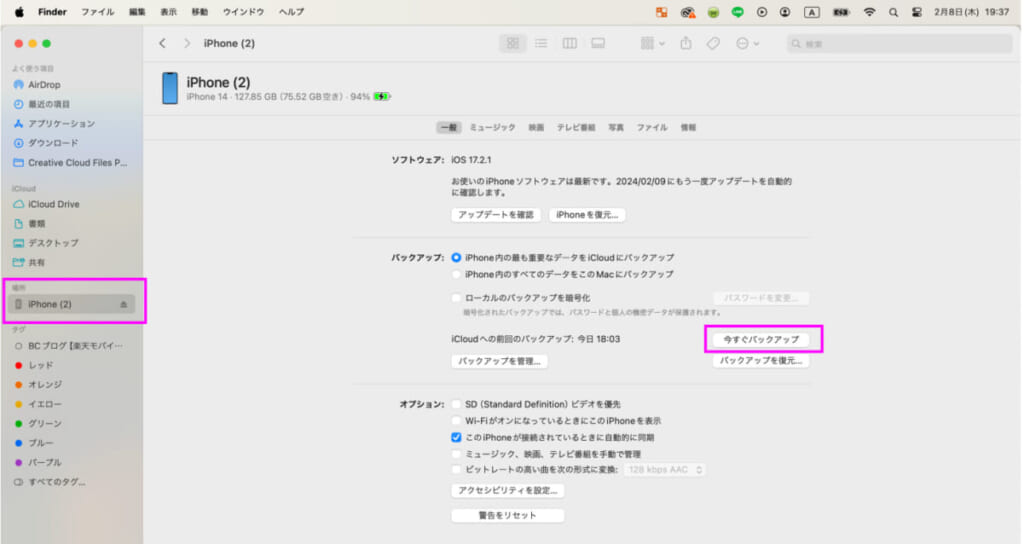Image resolution: width=1024 pixels, height=544 pixels.
Task: Click Restore iPhone (iPhoneを復元...)
Action: click(x=587, y=215)
